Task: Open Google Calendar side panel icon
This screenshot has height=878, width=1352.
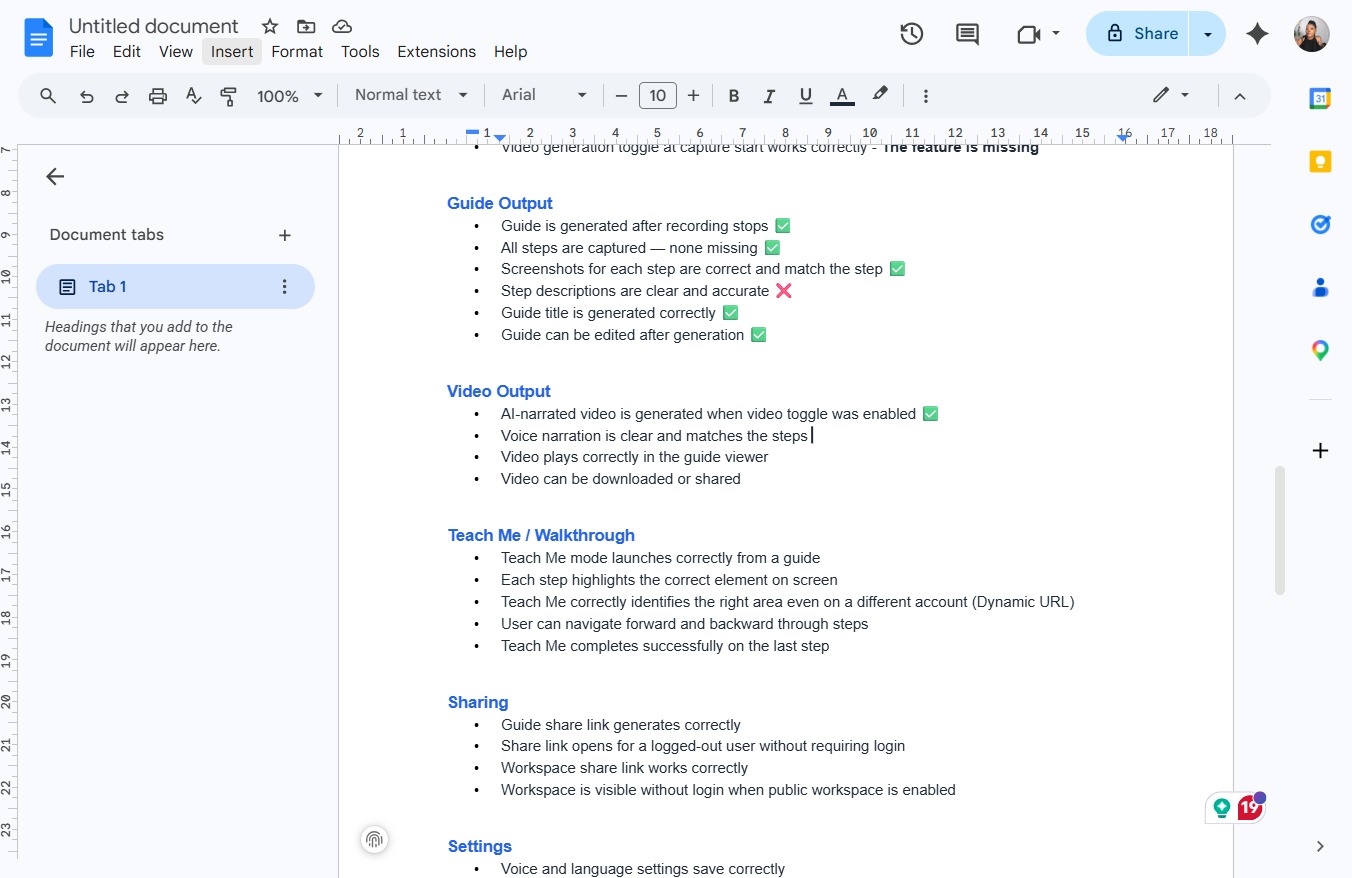Action: [1320, 98]
